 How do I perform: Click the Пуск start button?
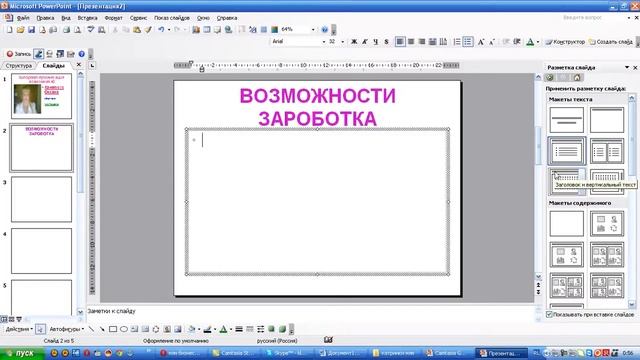22,353
